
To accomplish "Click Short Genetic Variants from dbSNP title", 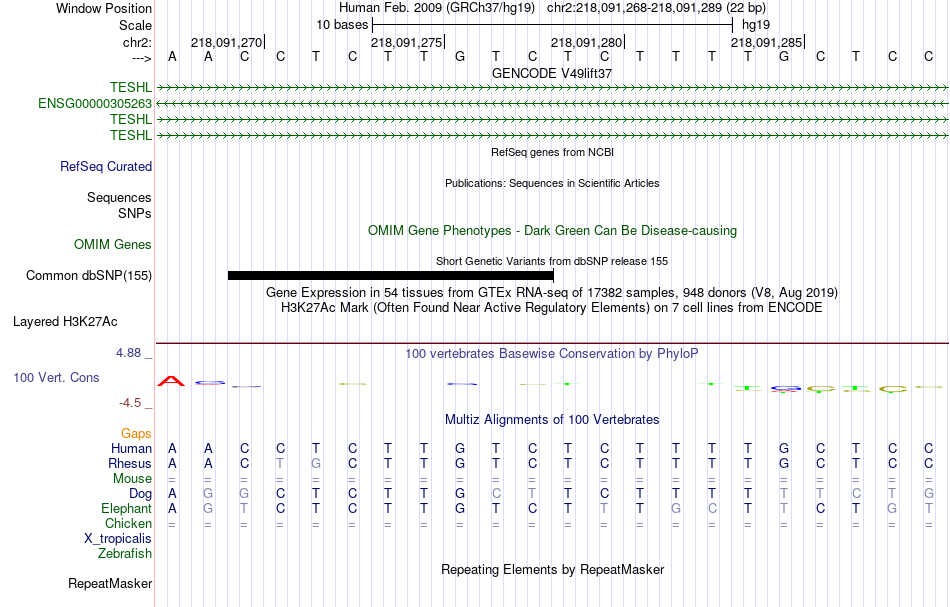I will (x=552, y=261).
